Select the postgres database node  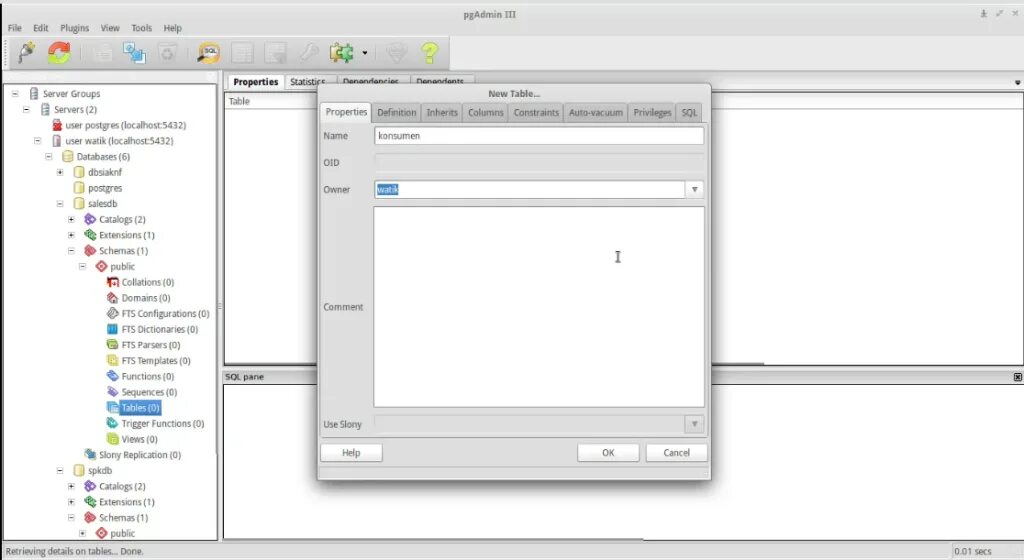pyautogui.click(x=104, y=188)
